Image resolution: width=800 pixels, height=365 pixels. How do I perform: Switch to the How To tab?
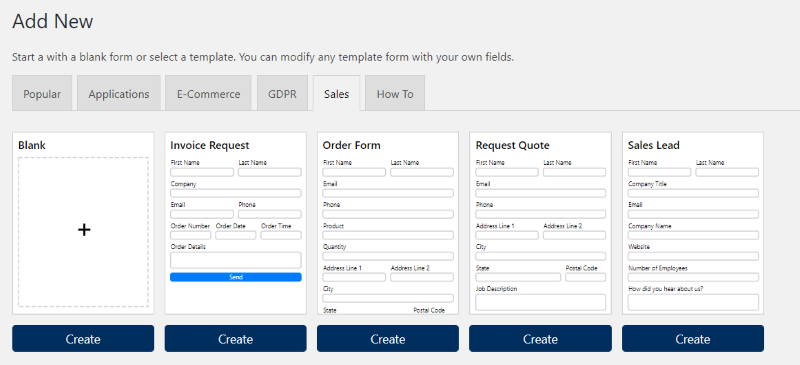[395, 94]
